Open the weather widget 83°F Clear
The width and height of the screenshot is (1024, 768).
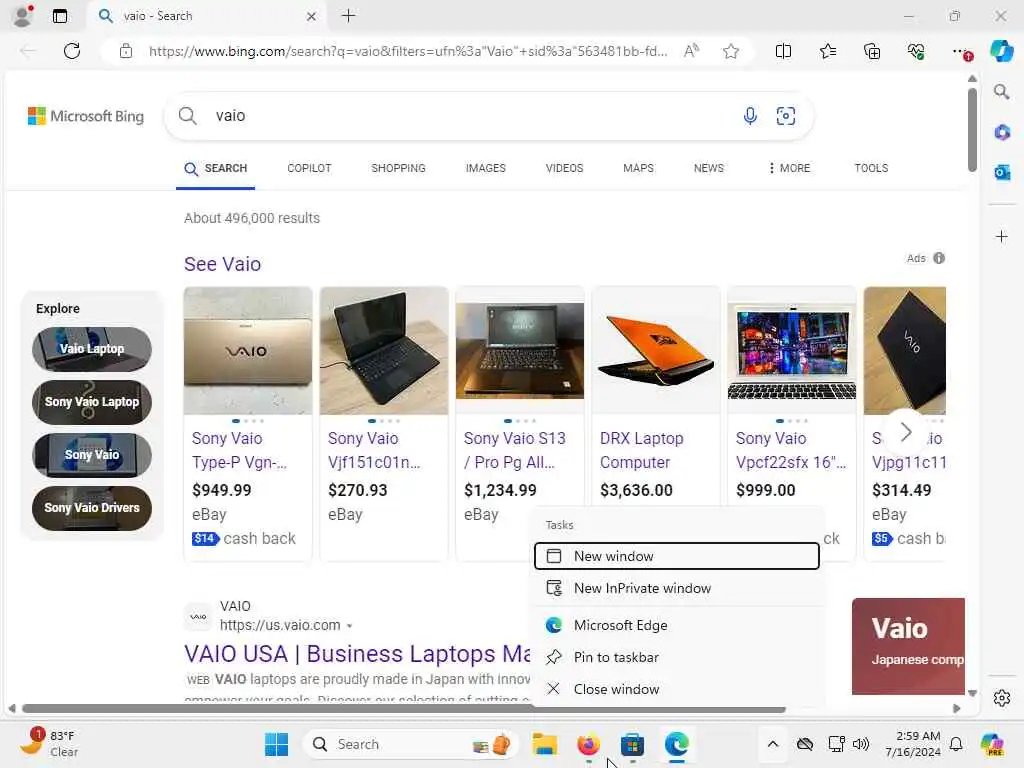(x=49, y=744)
